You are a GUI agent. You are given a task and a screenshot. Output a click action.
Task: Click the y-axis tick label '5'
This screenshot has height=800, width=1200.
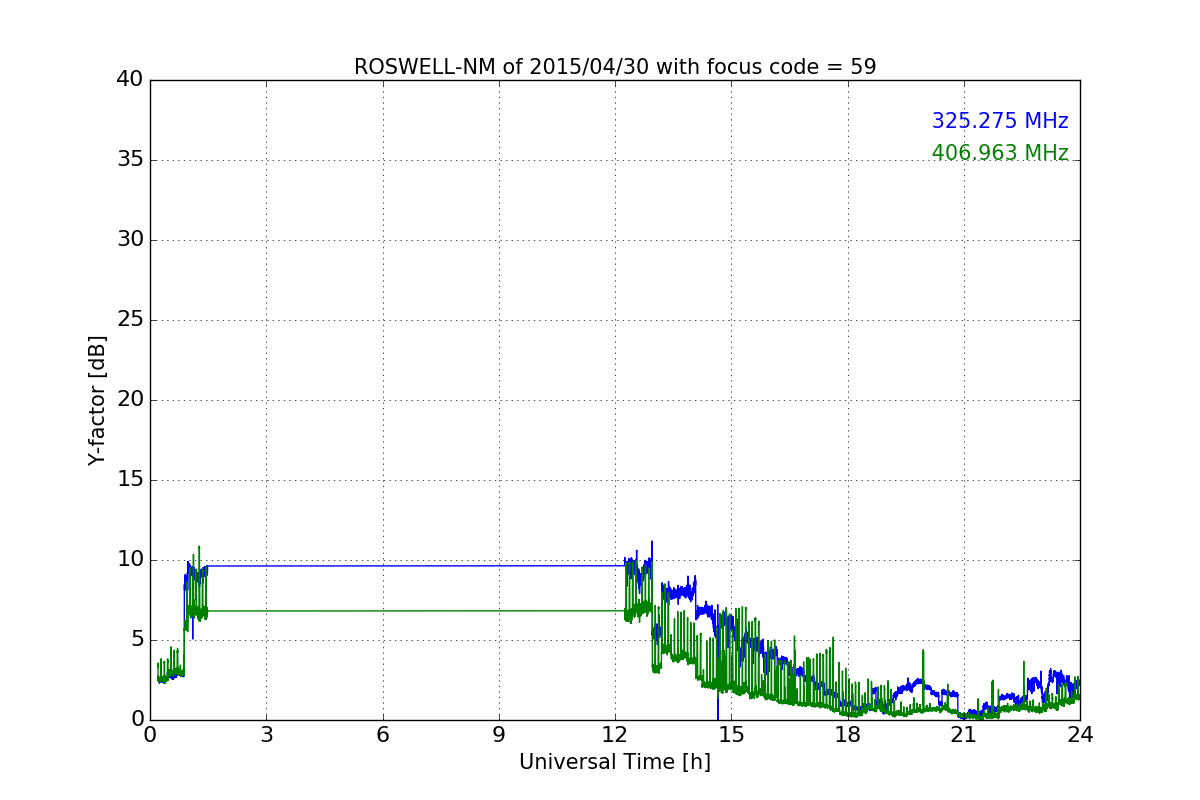[x=137, y=640]
